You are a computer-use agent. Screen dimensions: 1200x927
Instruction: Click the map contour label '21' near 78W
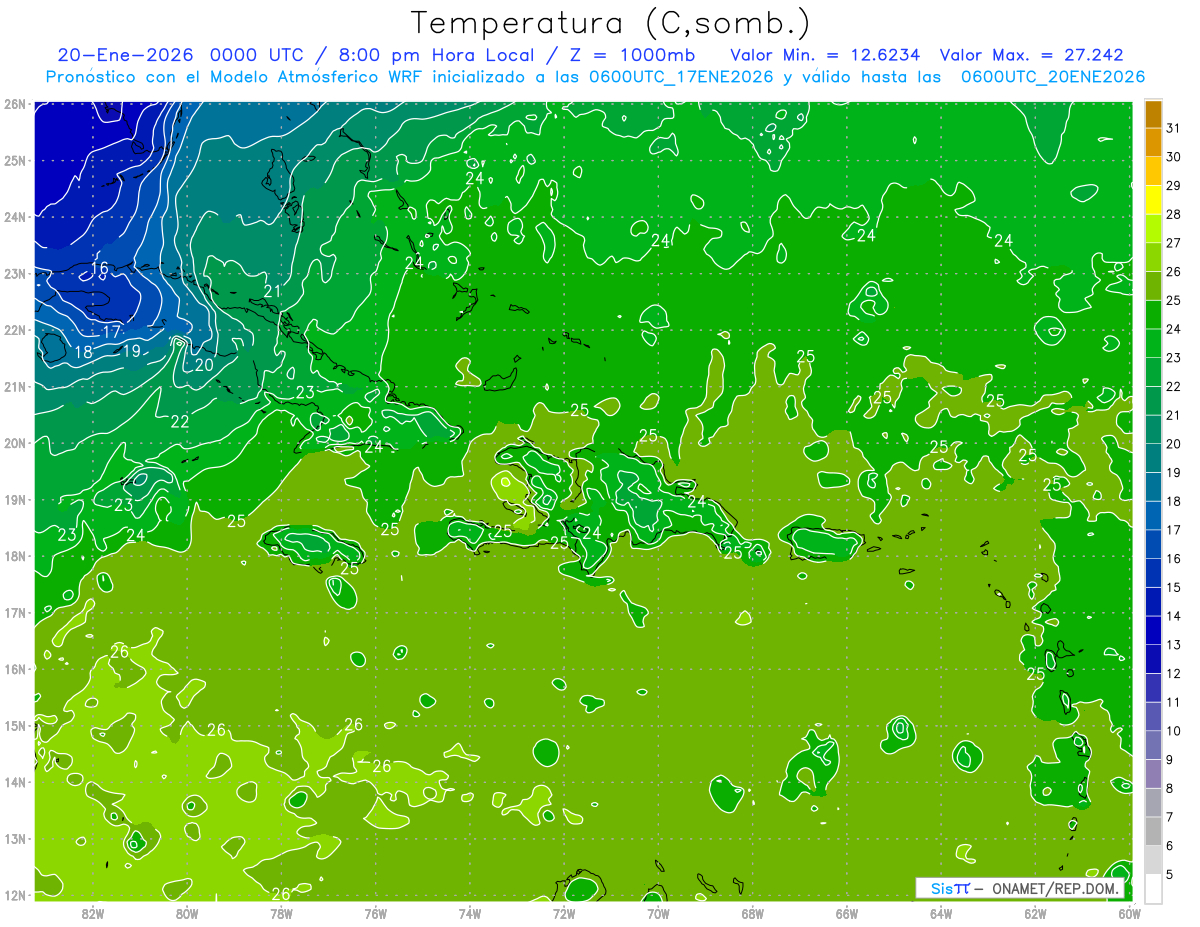coord(272,291)
